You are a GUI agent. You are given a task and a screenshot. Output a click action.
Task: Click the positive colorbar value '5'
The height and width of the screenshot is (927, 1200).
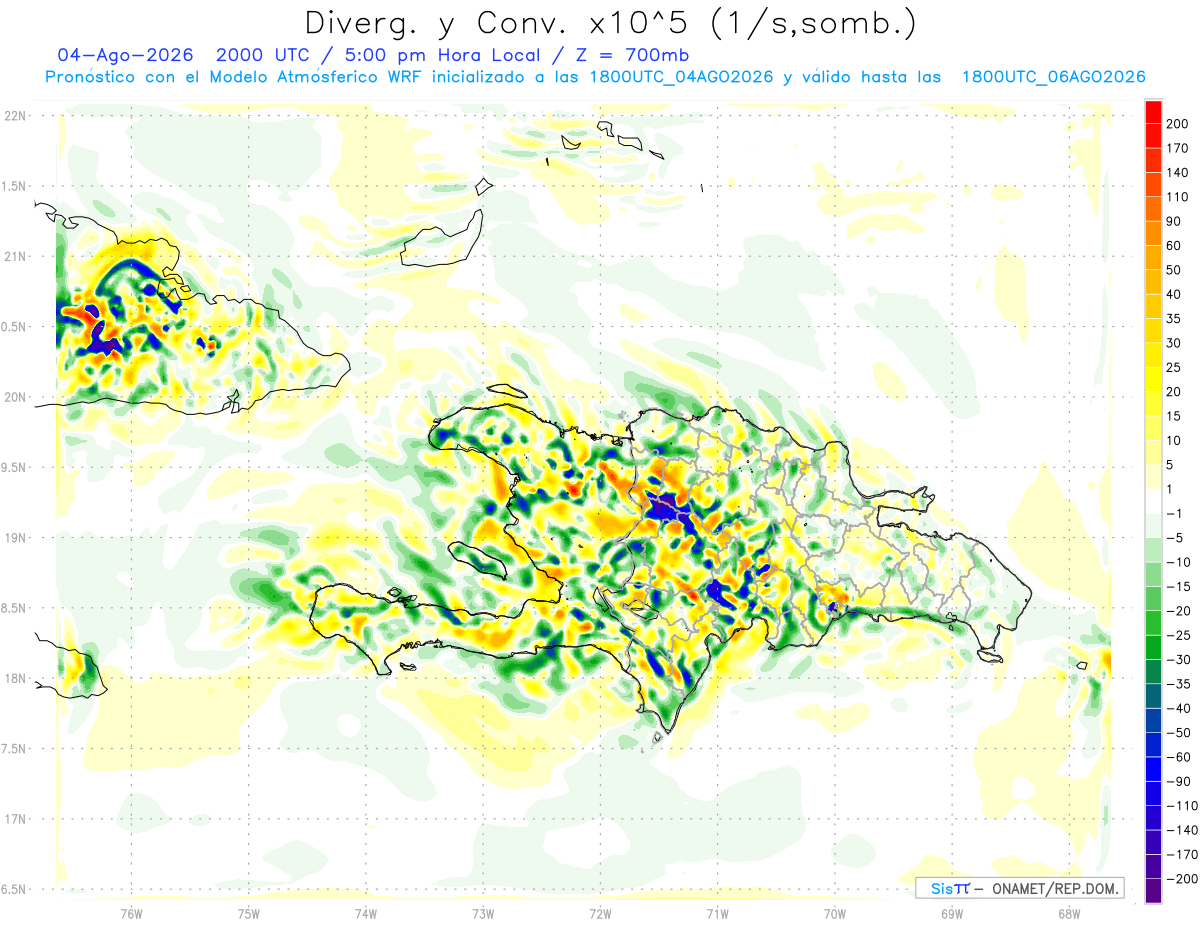tap(1170, 464)
